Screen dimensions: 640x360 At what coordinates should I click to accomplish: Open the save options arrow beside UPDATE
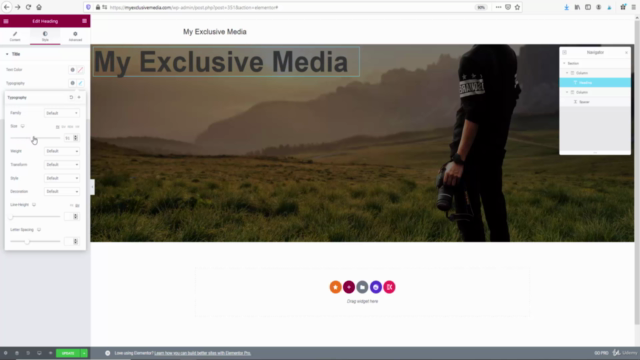pyautogui.click(x=84, y=353)
